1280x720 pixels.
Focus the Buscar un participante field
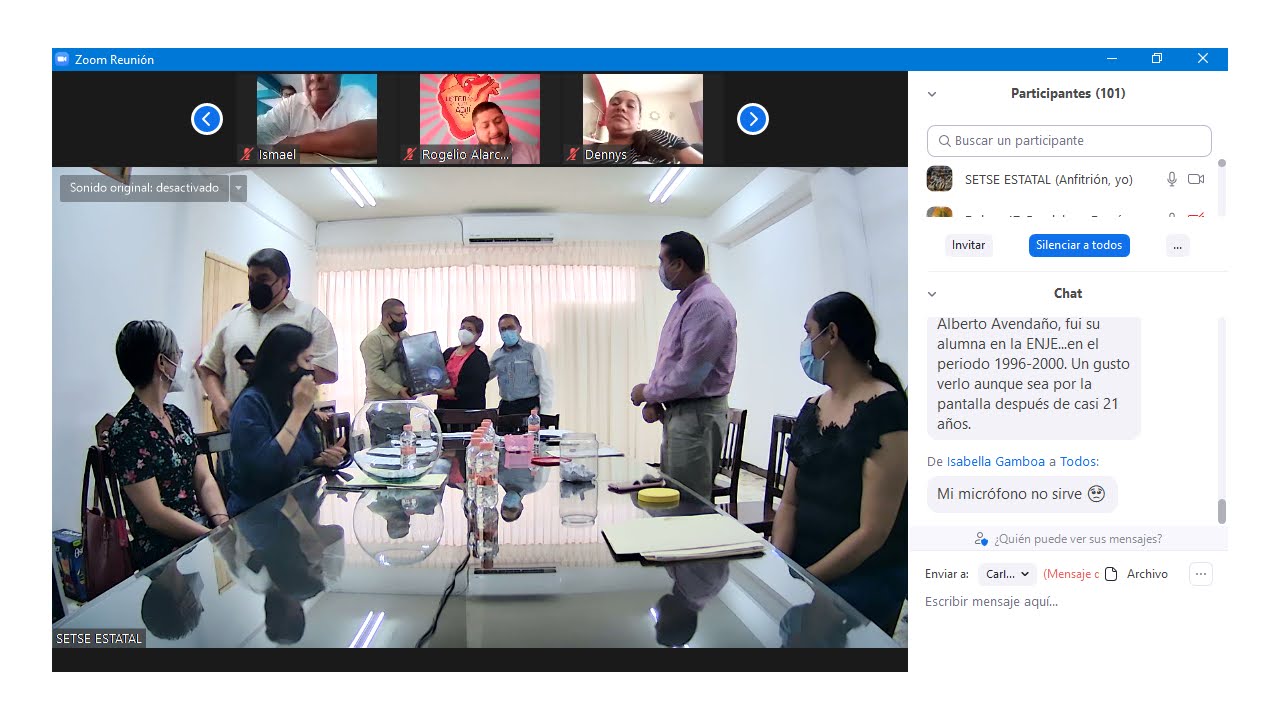1069,141
